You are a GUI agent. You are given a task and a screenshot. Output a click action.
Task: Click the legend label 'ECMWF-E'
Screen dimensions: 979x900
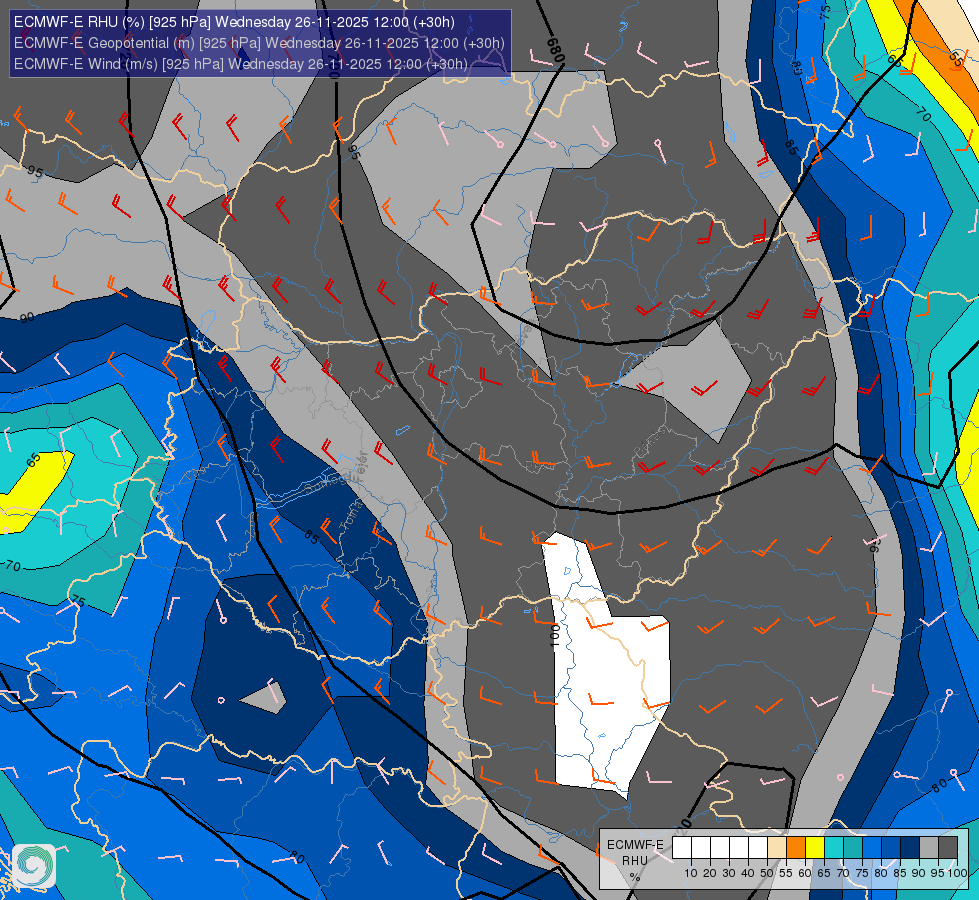pos(635,845)
